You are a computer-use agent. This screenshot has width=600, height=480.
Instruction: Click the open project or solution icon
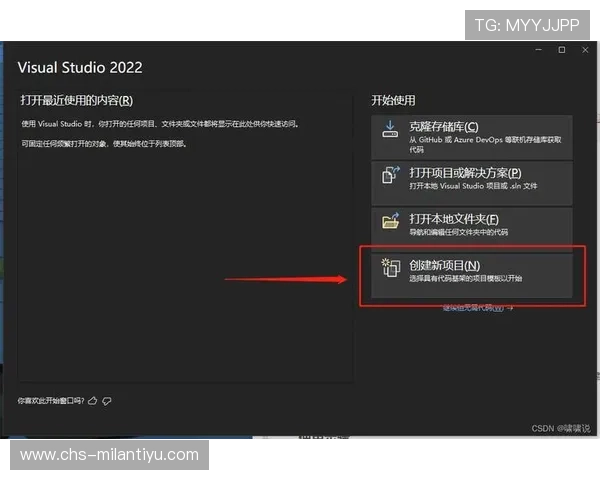(391, 178)
